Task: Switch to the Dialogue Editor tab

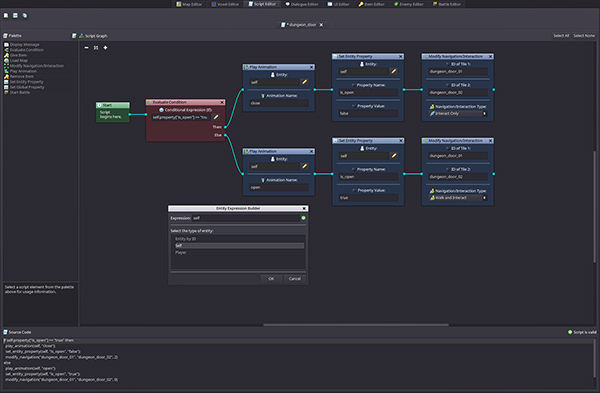Action: (302, 4)
